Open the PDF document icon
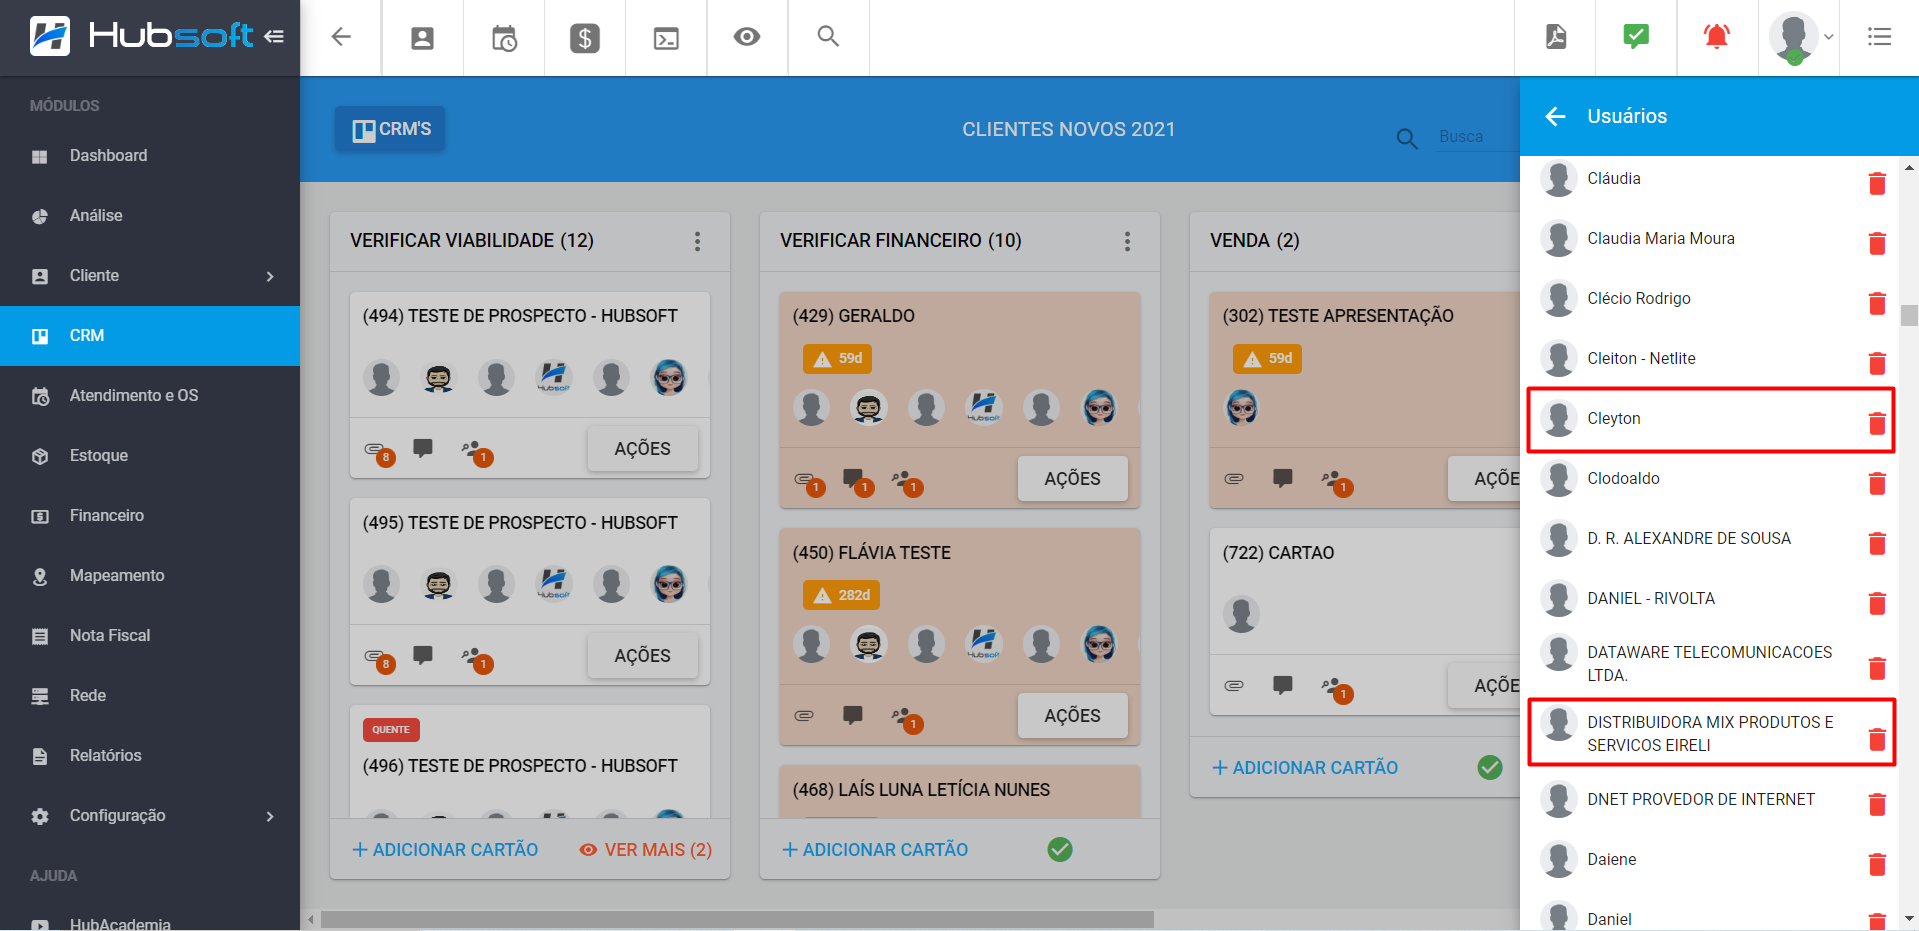1919x931 pixels. (1556, 37)
